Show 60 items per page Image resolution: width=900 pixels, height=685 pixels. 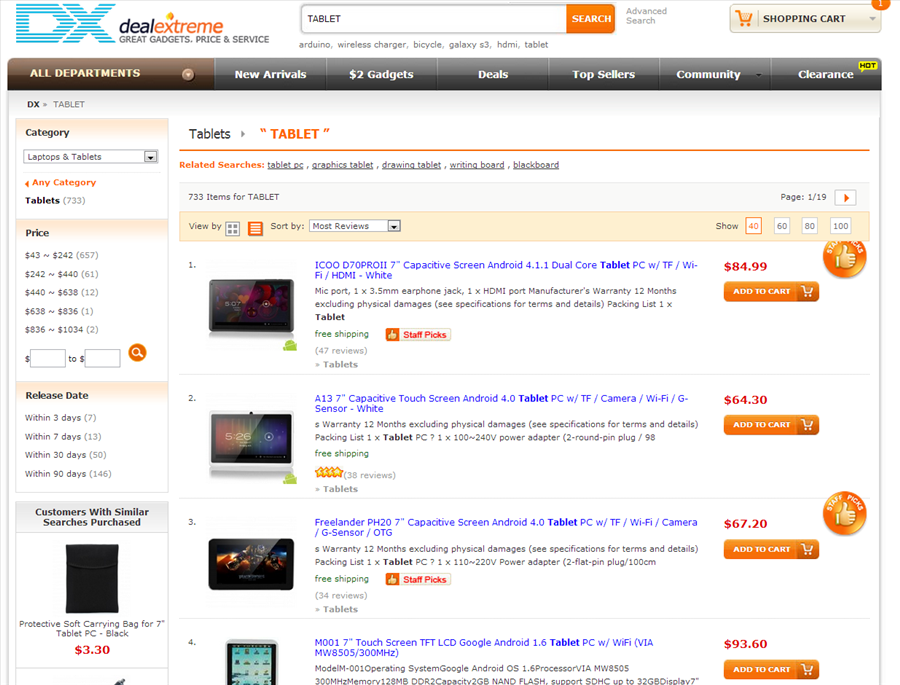coord(781,226)
